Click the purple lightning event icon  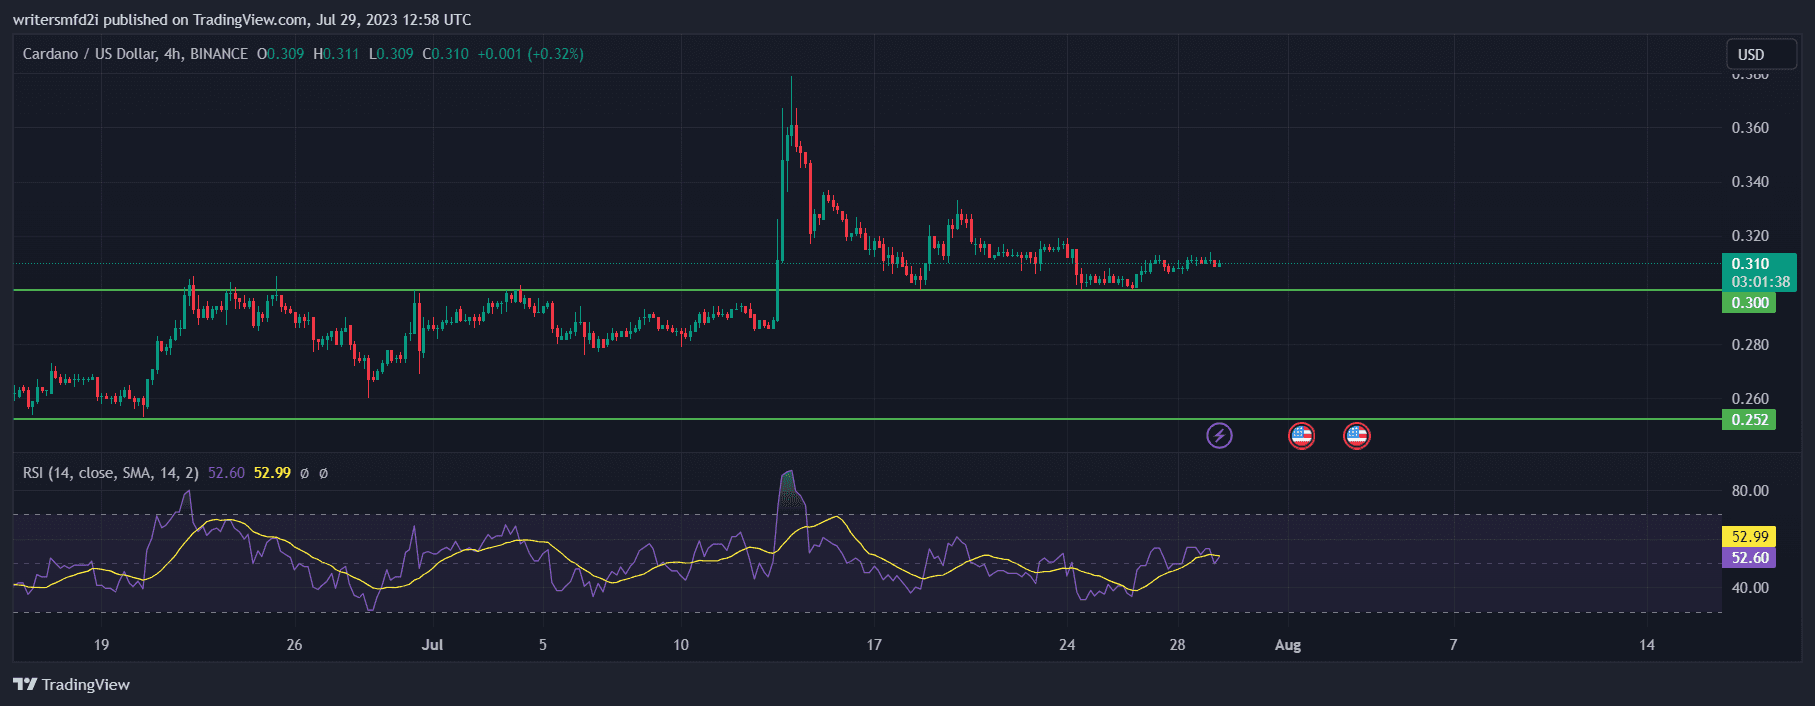pos(1219,436)
